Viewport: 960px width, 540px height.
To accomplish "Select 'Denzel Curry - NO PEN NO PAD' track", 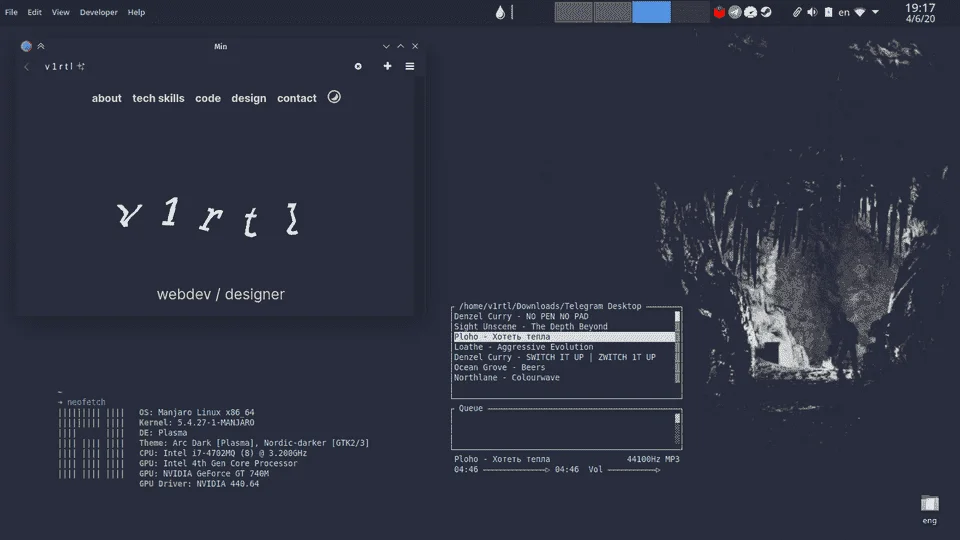I will (x=521, y=317).
